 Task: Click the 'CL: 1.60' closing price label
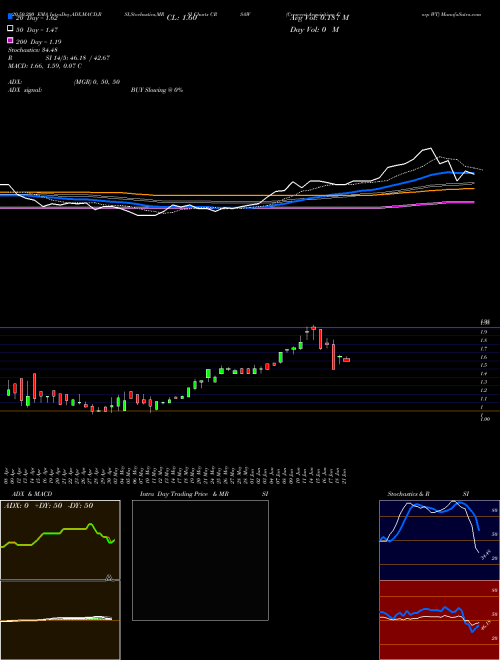[x=182, y=18]
